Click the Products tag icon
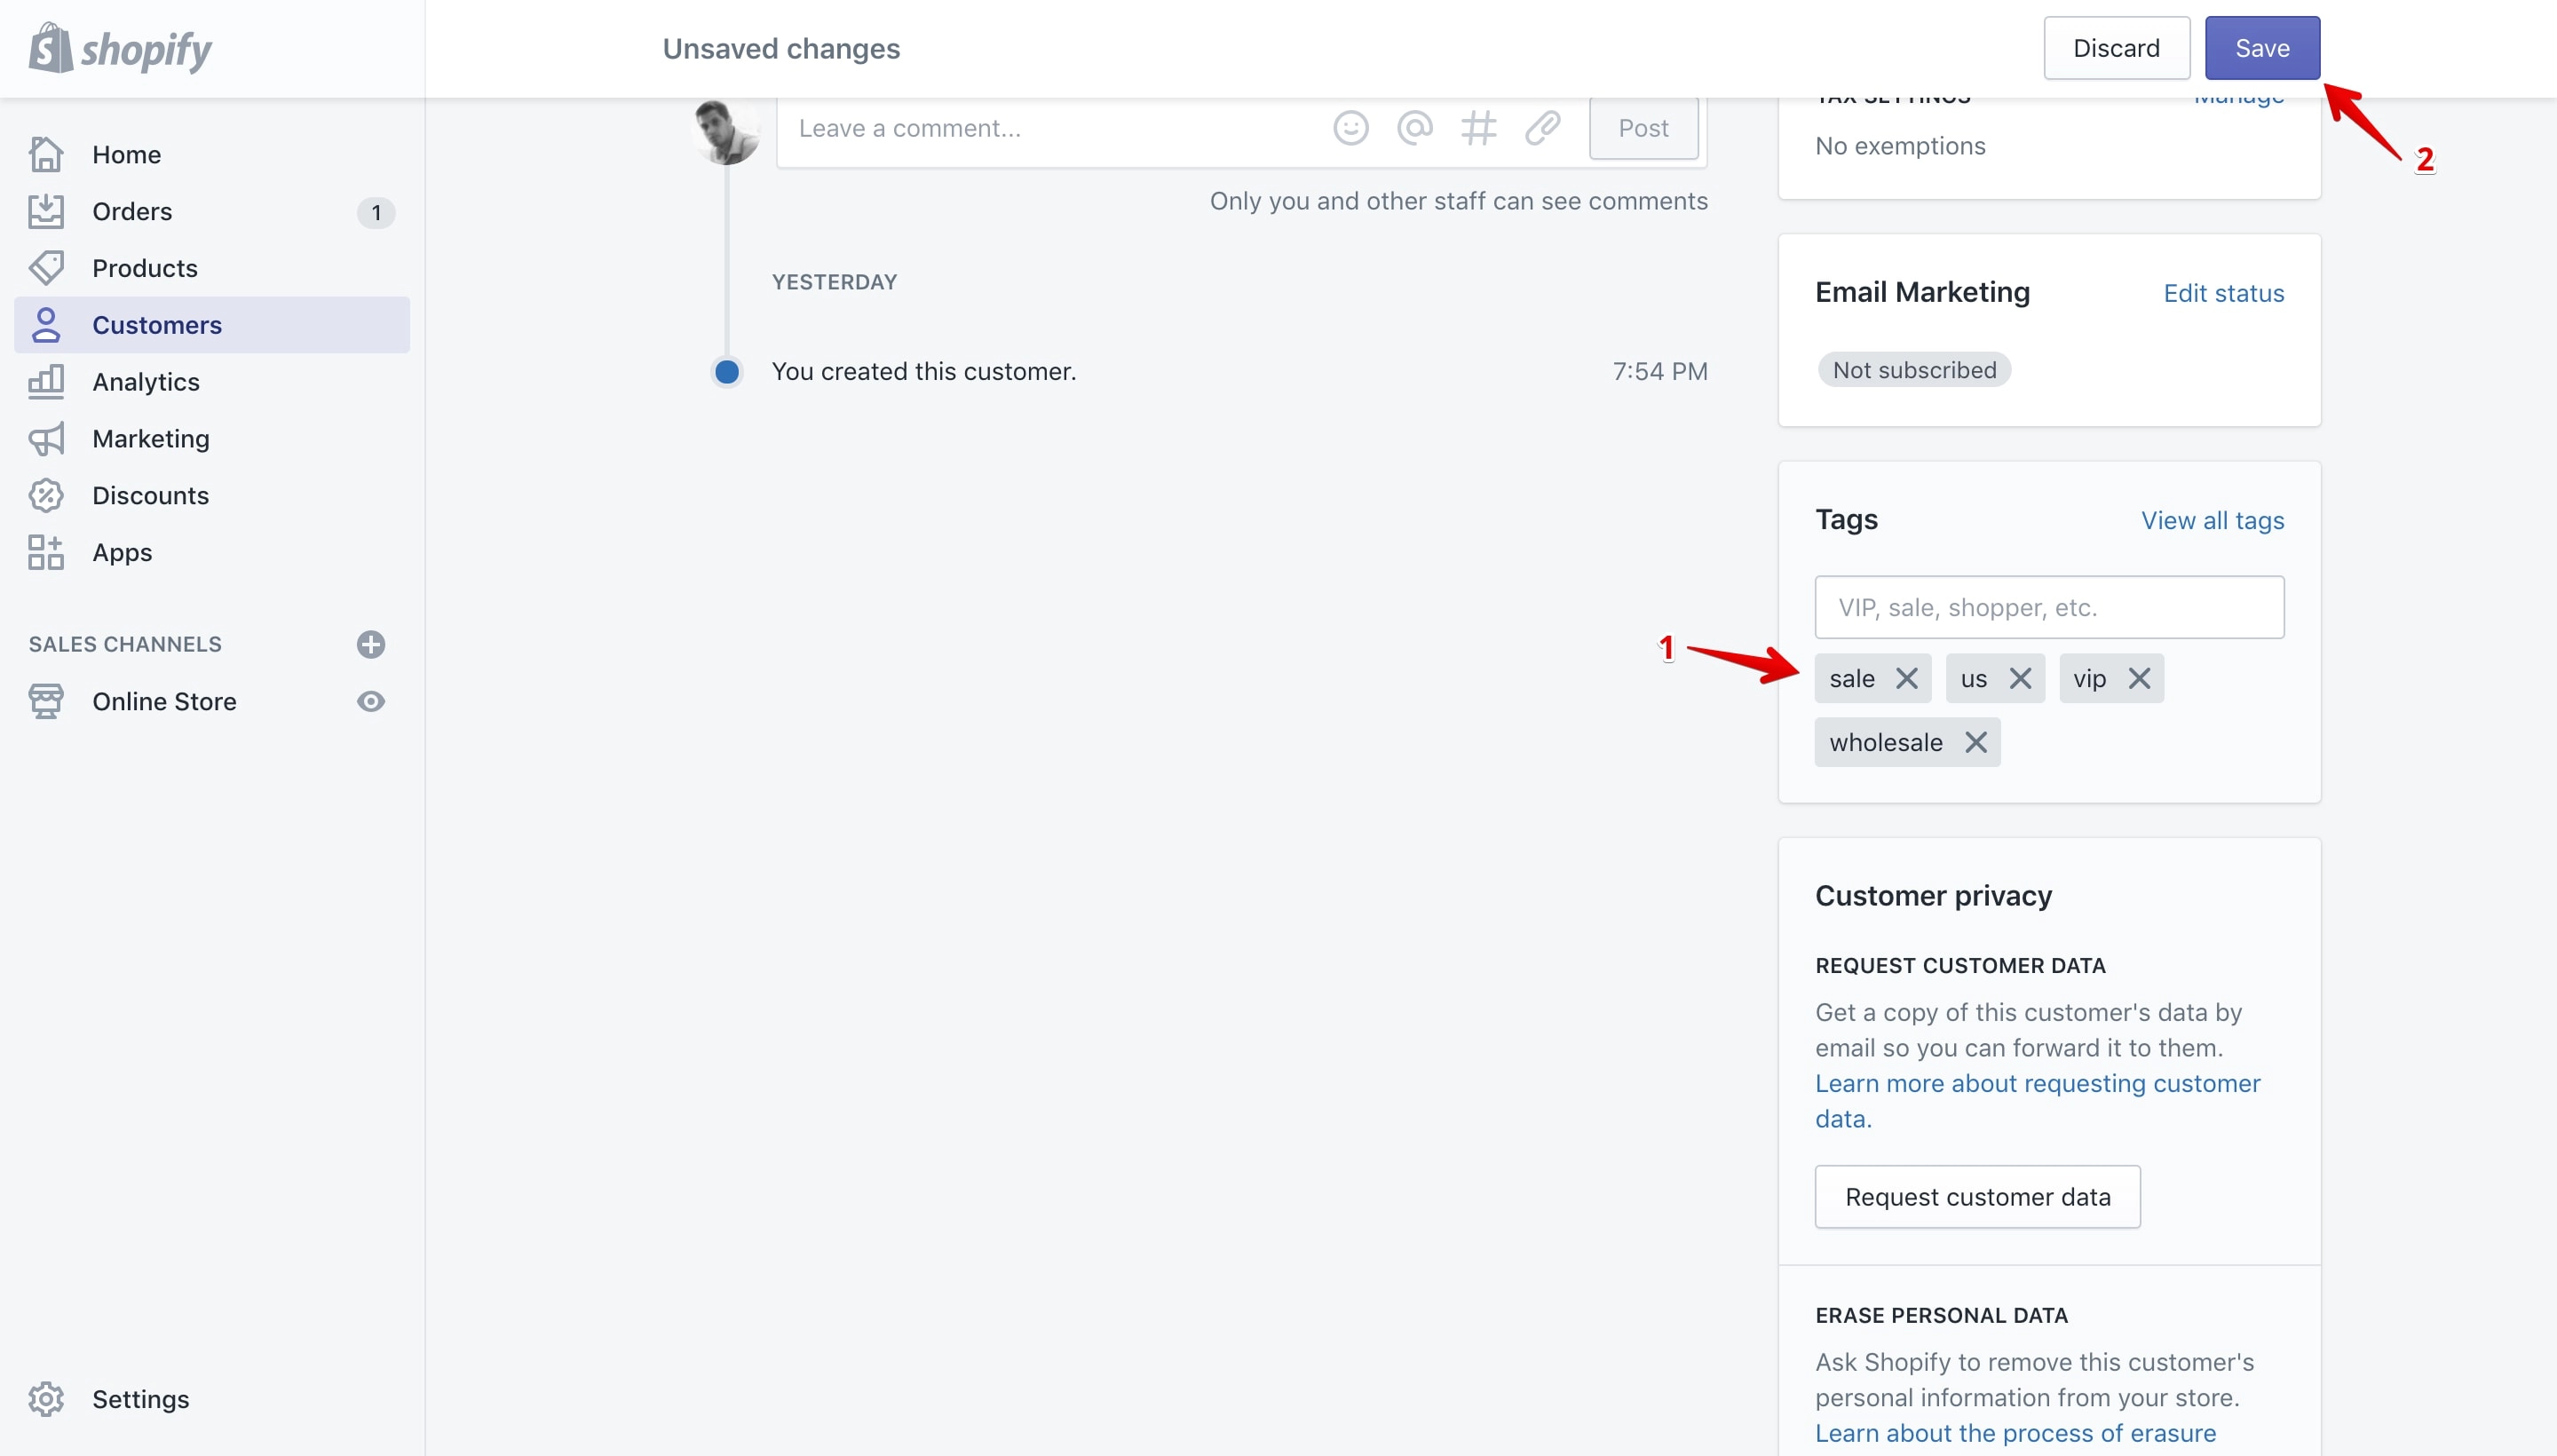This screenshot has height=1456, width=2557. pyautogui.click(x=46, y=268)
